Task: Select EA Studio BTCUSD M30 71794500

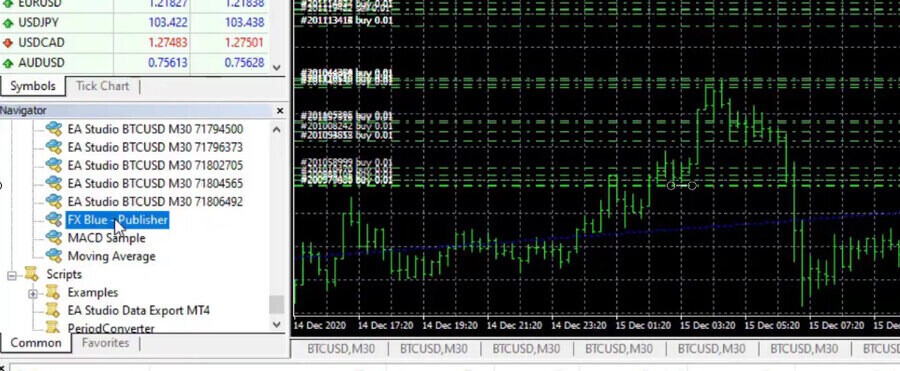Action: 155,129
